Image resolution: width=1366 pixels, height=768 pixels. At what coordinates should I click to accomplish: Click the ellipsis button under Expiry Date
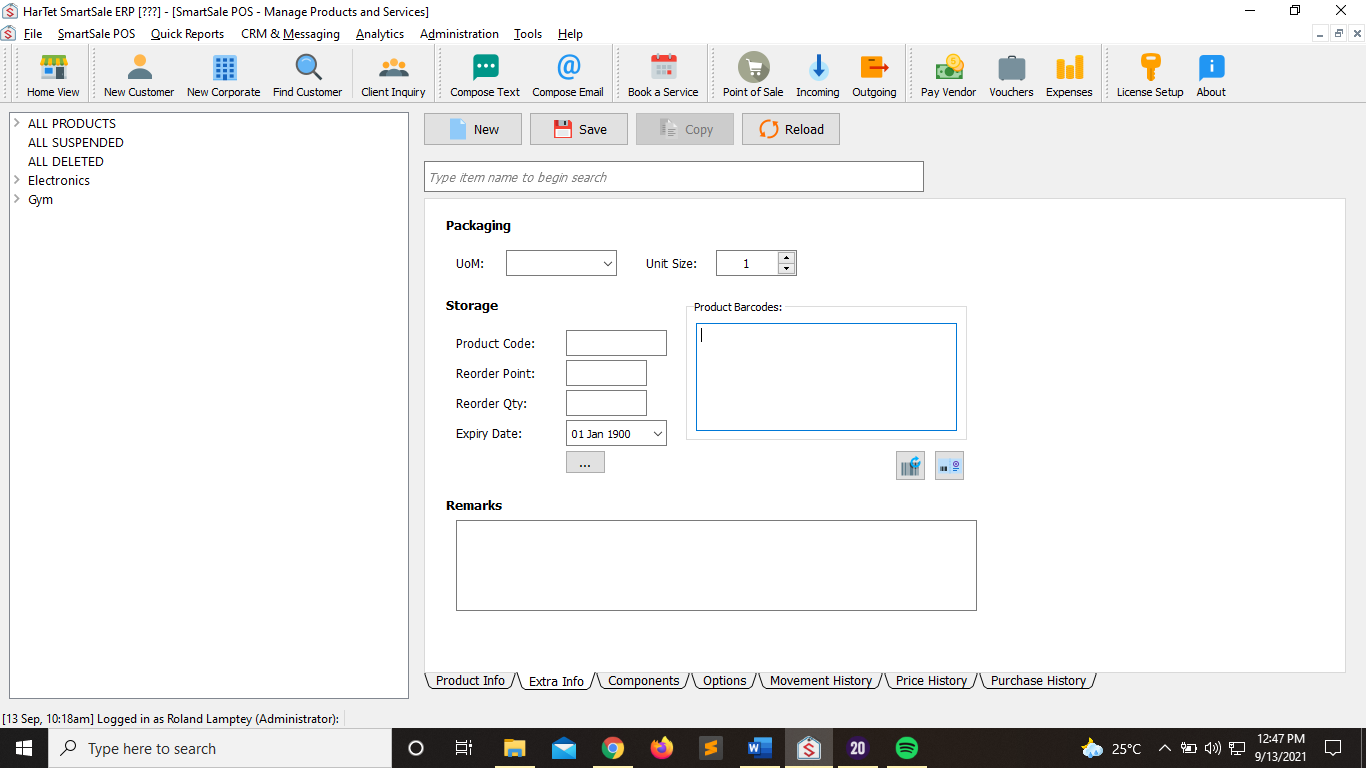pyautogui.click(x=585, y=462)
